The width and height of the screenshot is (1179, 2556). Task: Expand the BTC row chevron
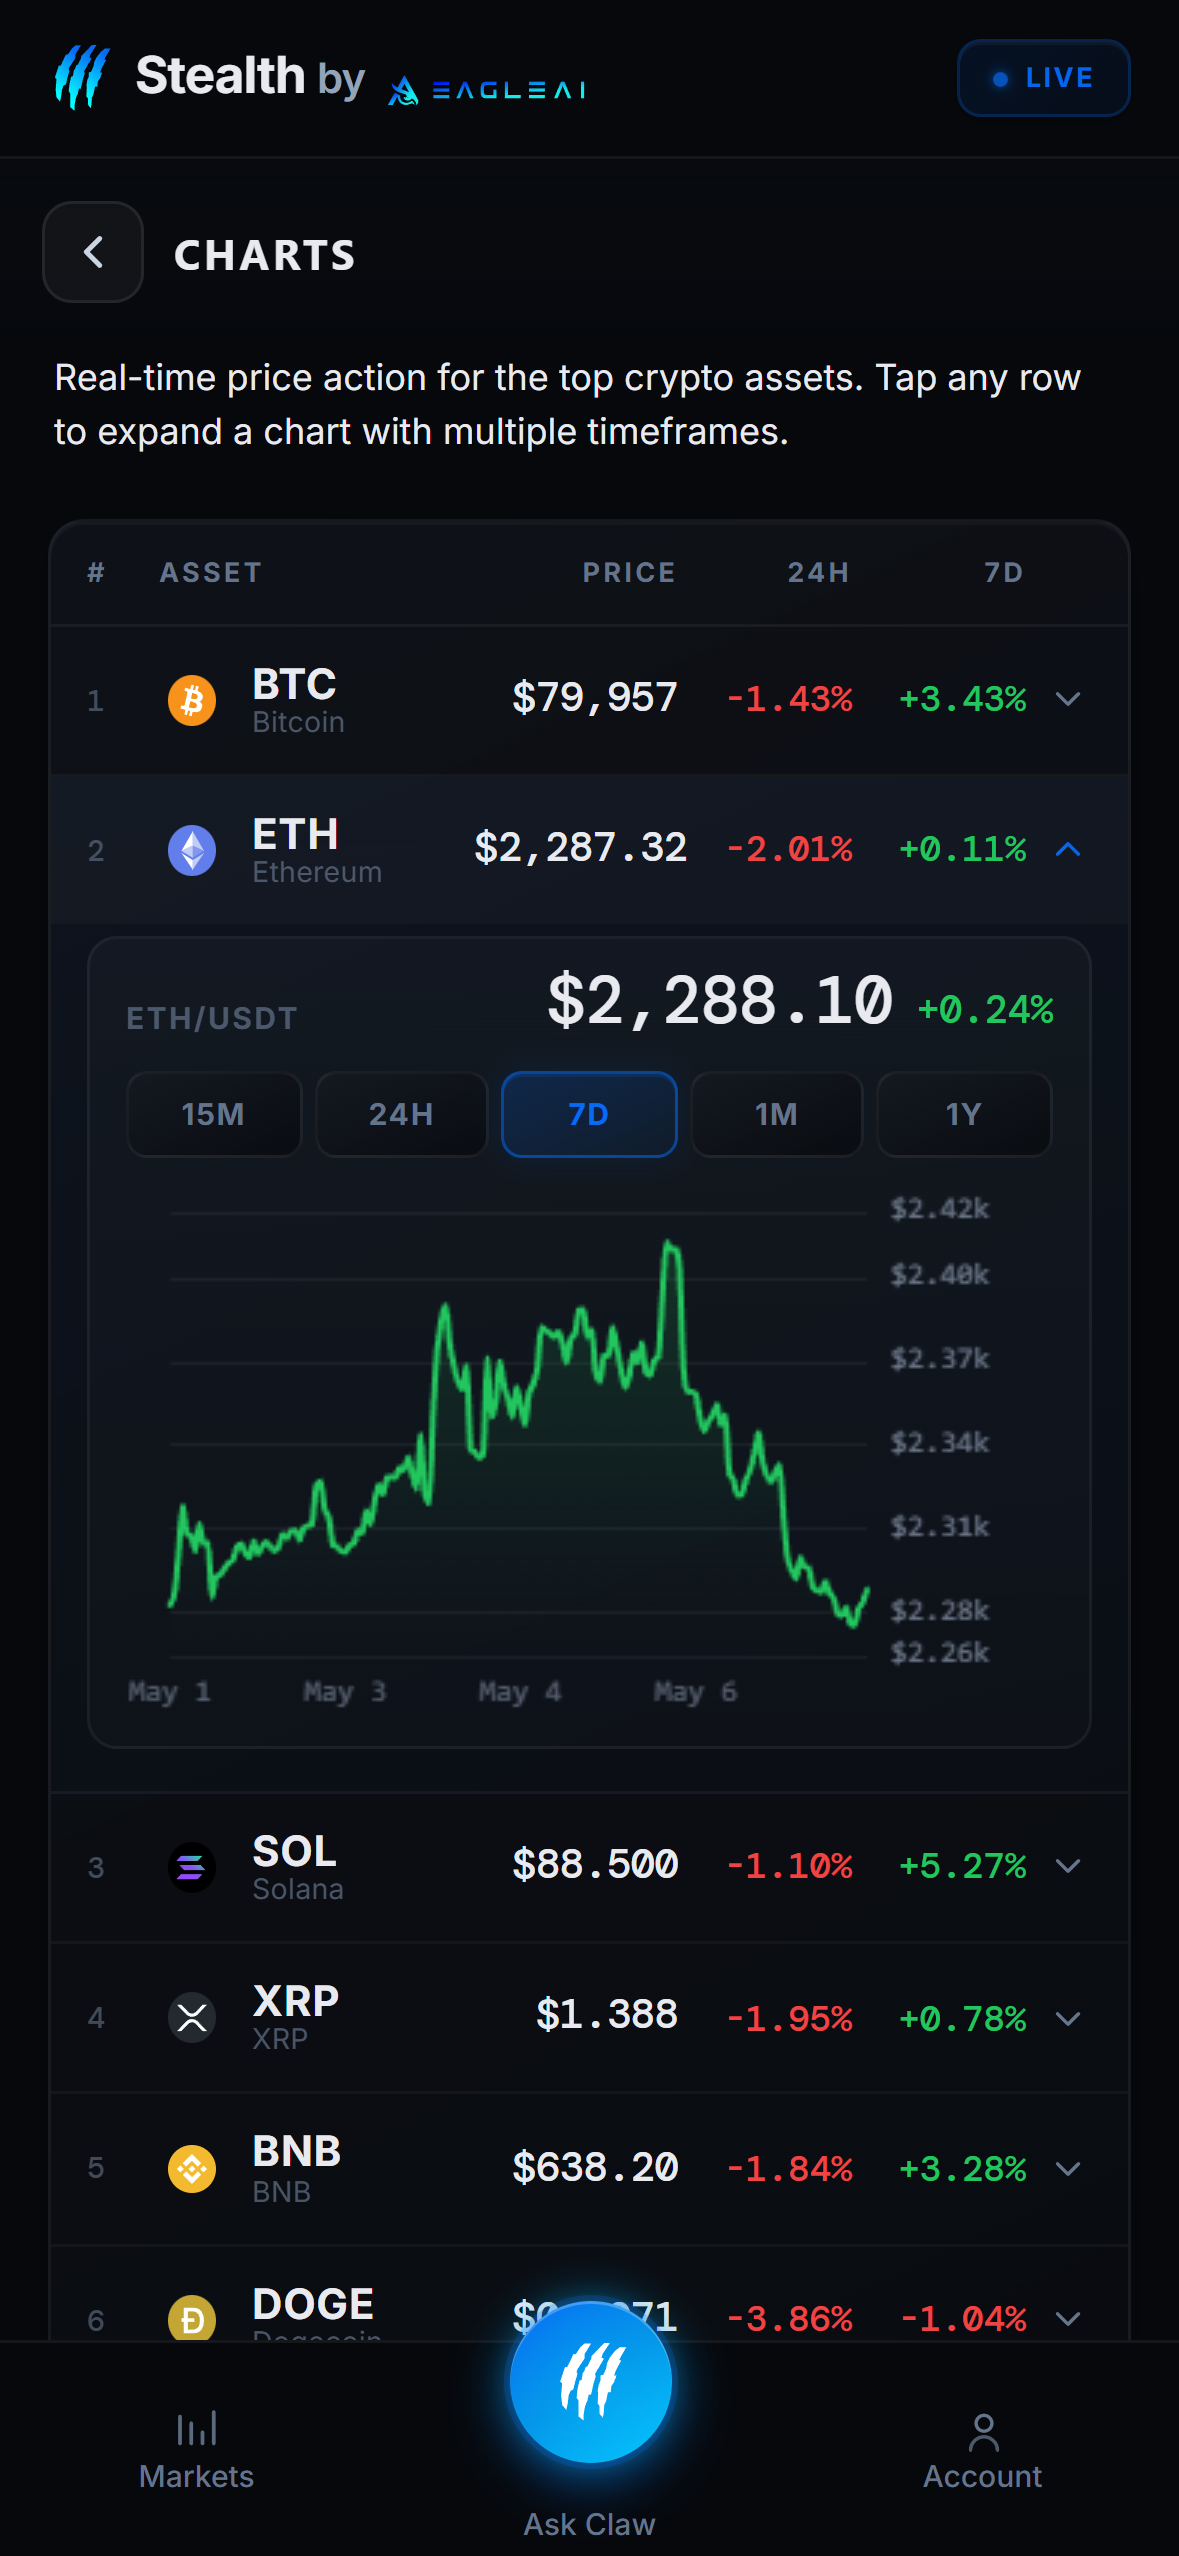tap(1068, 699)
